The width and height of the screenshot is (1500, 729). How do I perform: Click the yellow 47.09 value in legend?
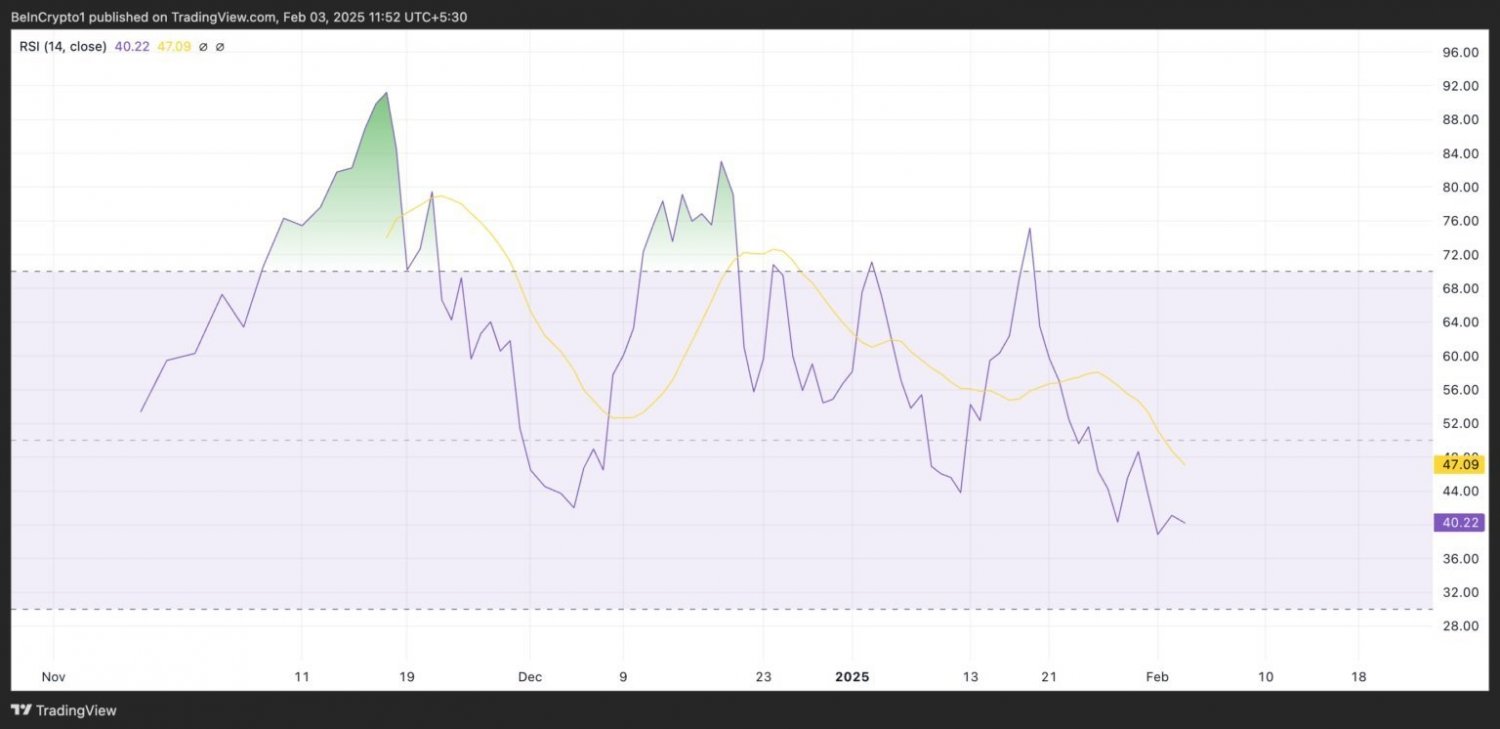(x=171, y=46)
